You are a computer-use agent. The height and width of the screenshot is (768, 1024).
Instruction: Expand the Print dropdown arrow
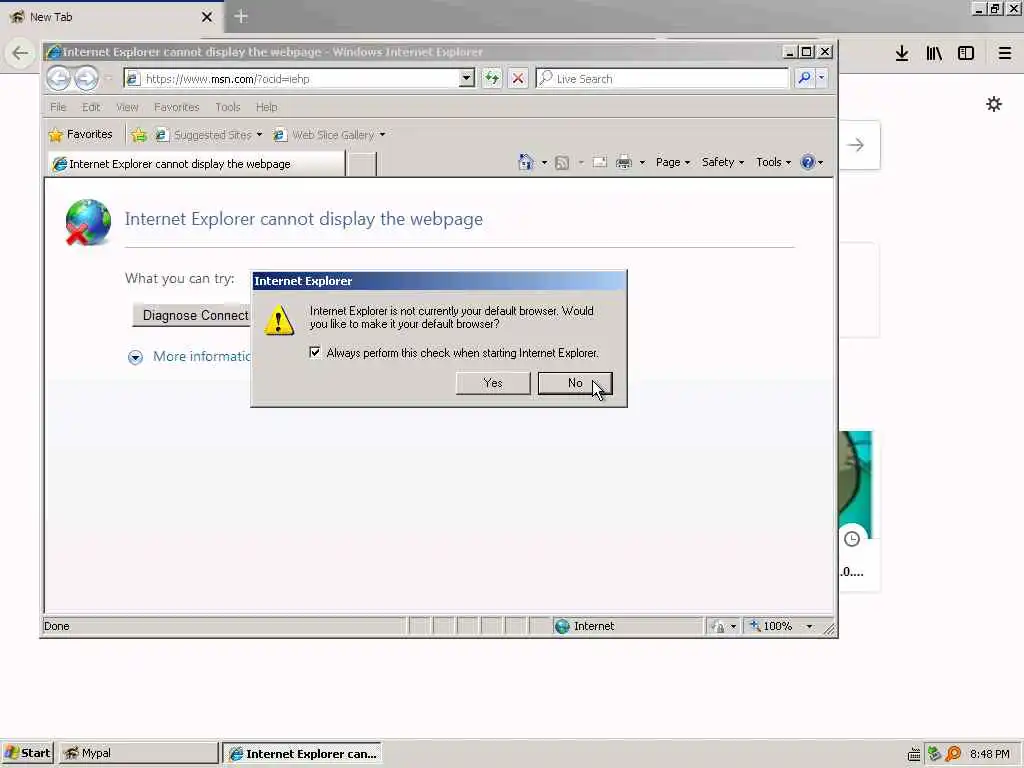pos(642,163)
